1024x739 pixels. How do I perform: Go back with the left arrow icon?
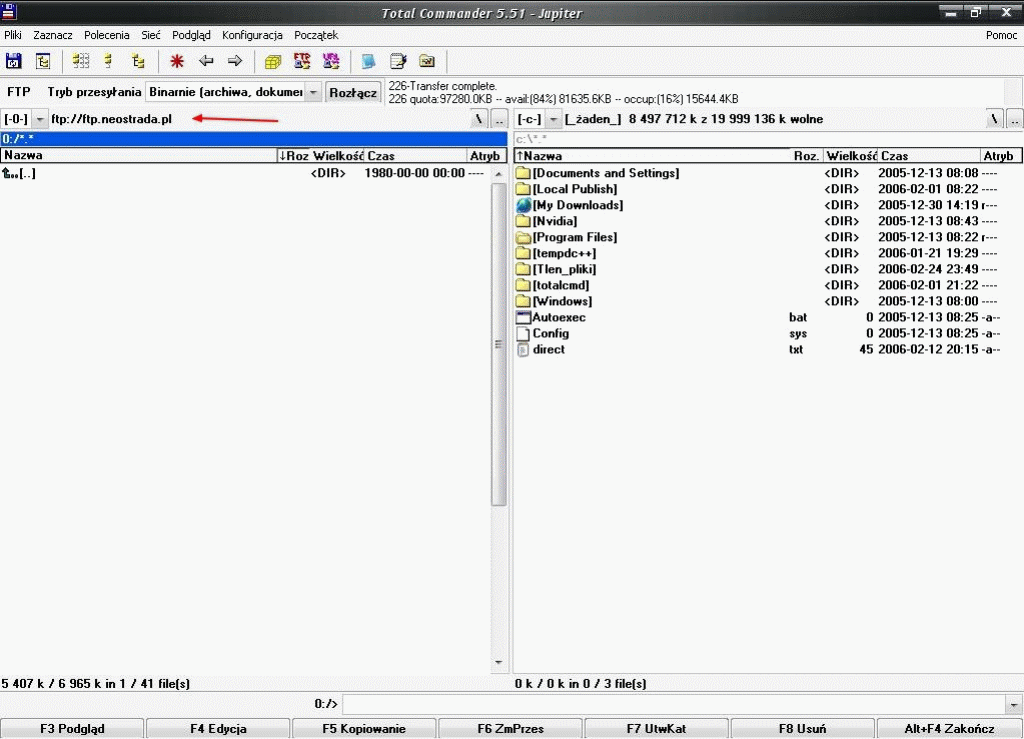pos(206,61)
